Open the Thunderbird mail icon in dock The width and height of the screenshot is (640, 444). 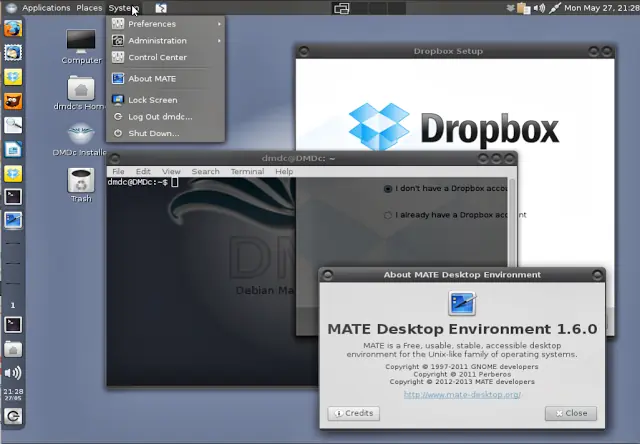pyautogui.click(x=13, y=53)
